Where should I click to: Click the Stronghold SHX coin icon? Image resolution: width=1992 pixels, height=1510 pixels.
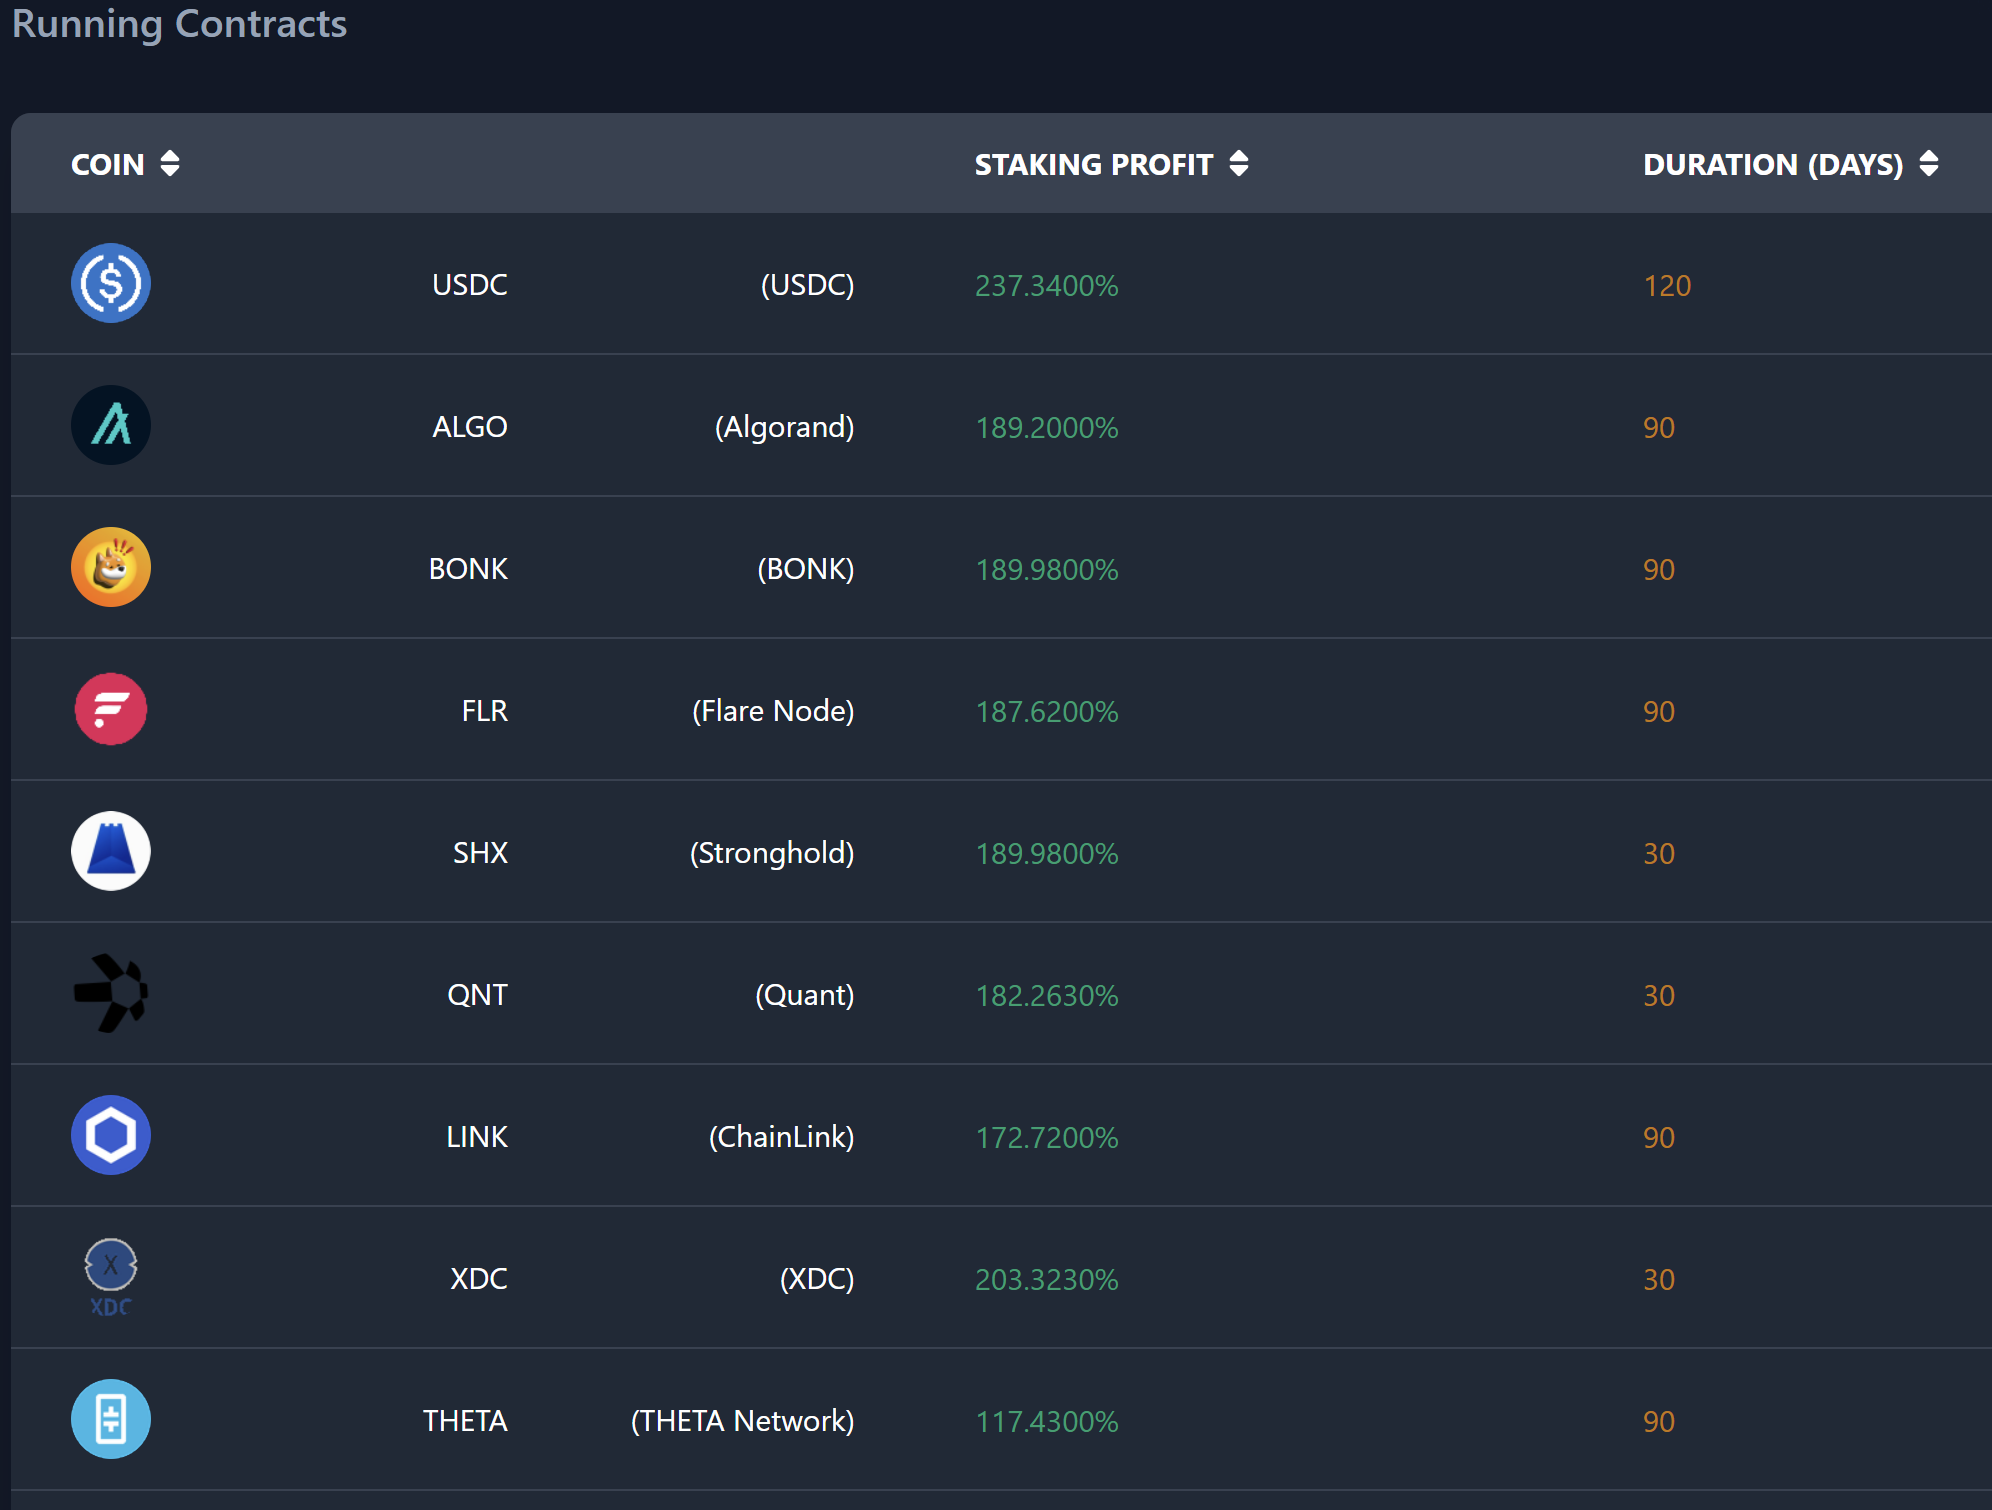click(111, 852)
